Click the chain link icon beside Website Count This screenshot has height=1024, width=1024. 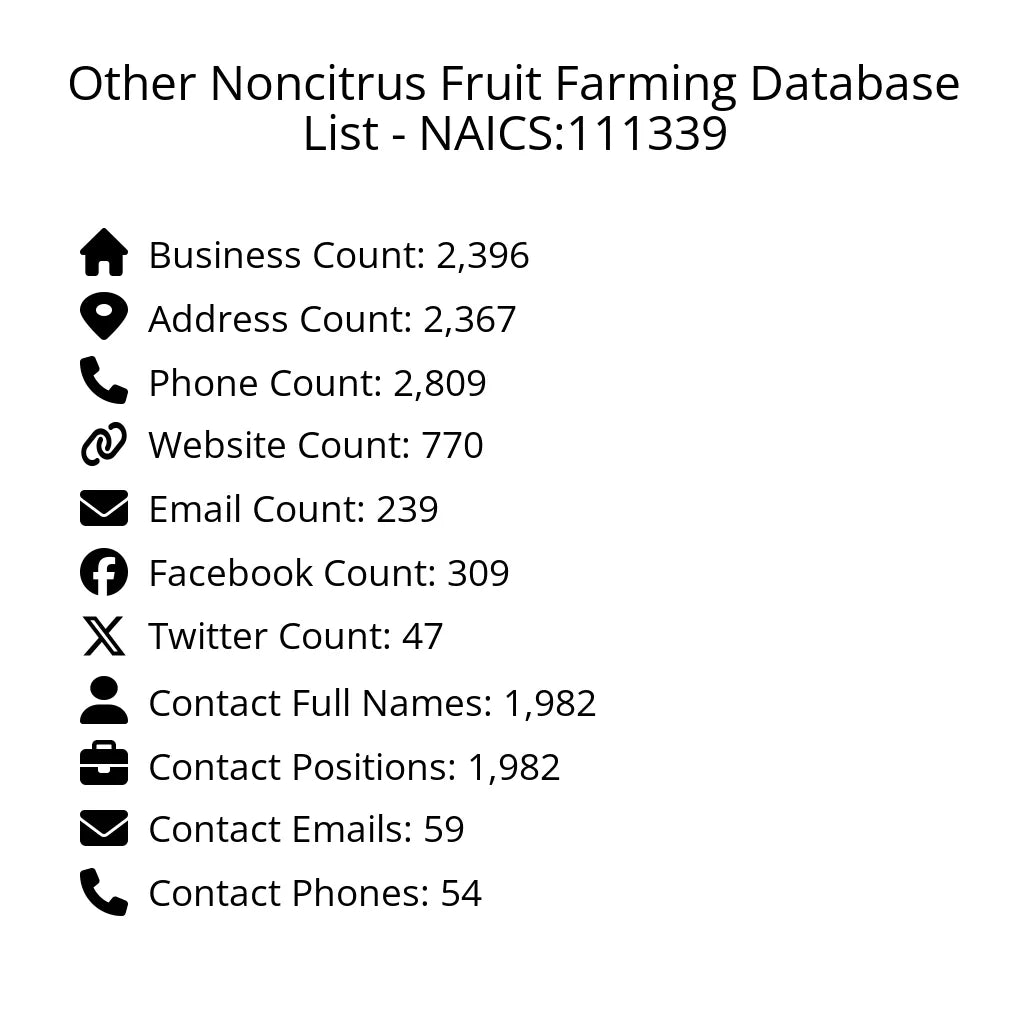click(104, 445)
